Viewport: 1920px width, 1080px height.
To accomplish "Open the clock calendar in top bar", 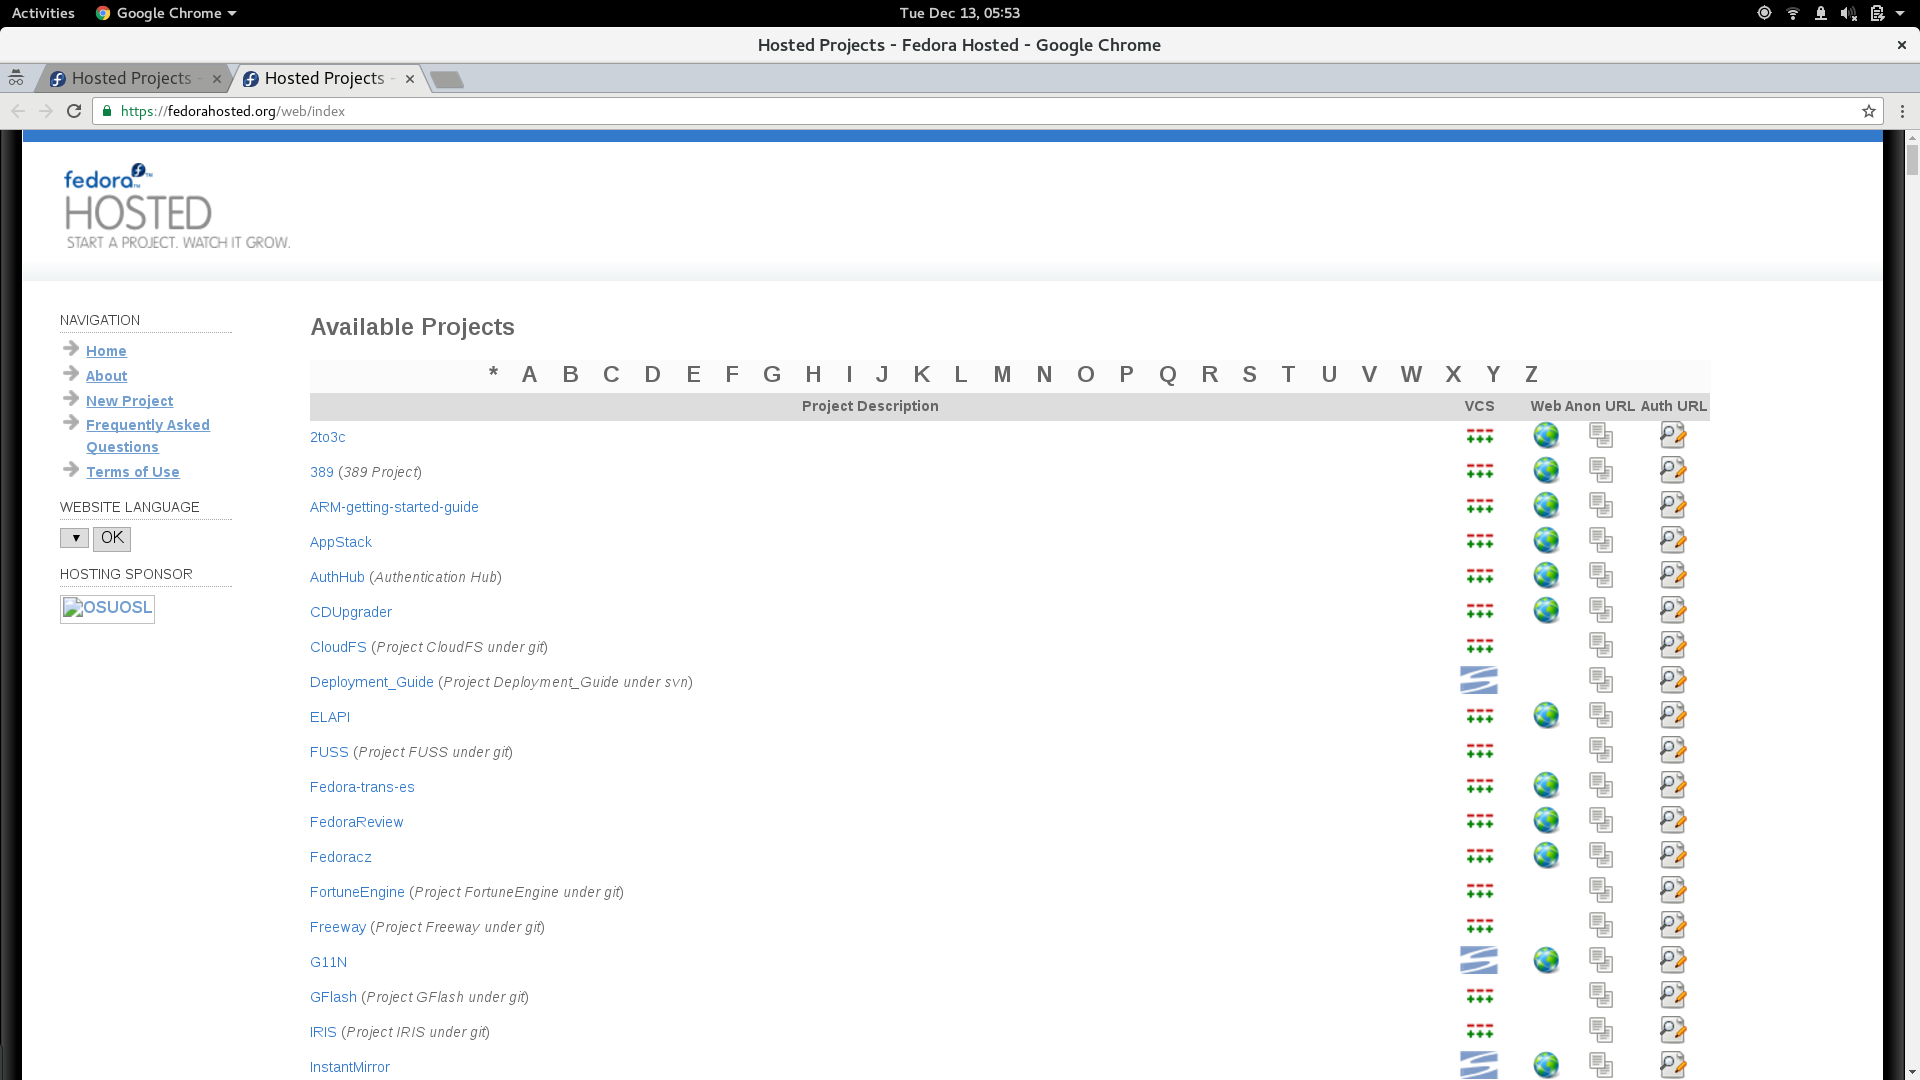I will tap(960, 13).
